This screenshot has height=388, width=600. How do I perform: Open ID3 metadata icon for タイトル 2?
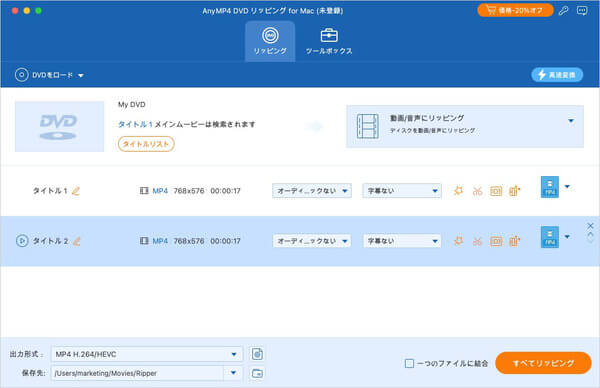[x=496, y=241]
